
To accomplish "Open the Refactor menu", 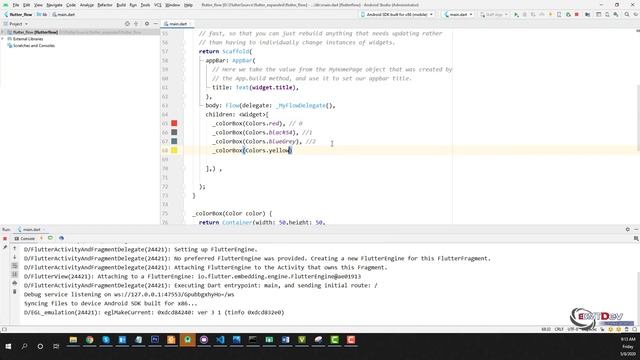I will tap(105, 5).
